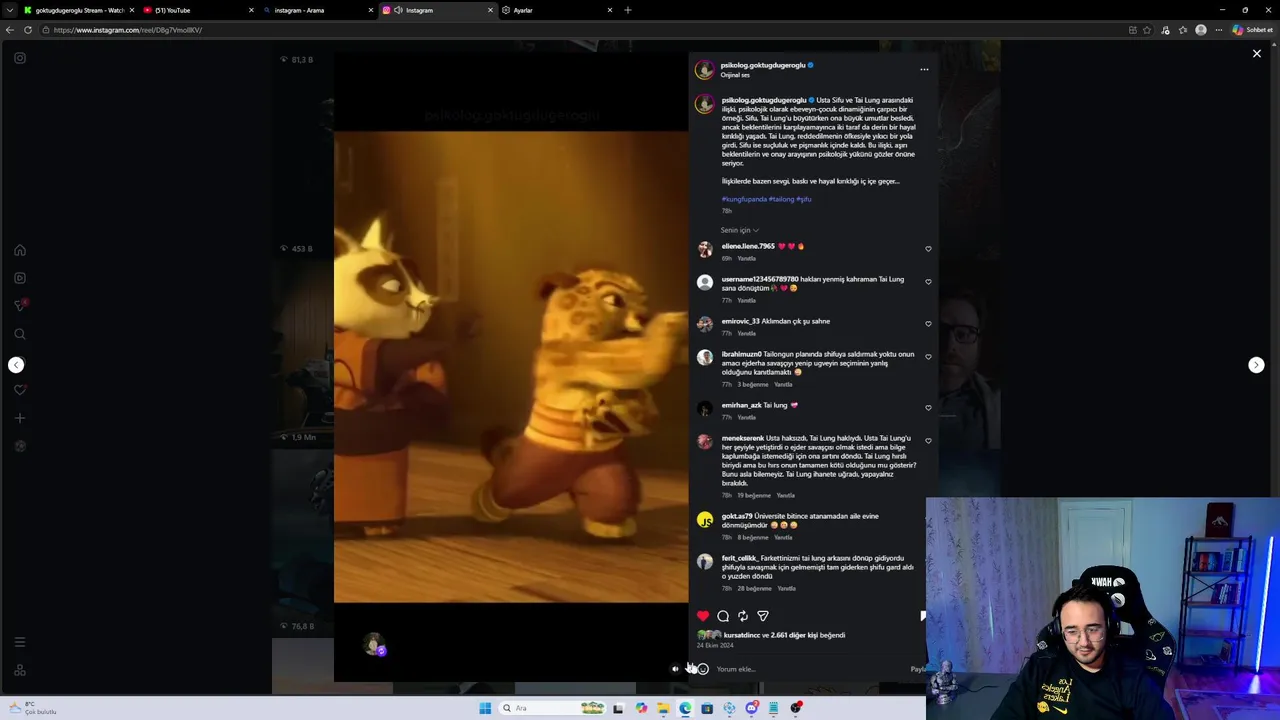Like eliene.liene.7965's comment
Image resolution: width=1280 pixels, height=720 pixels.
[x=928, y=249]
